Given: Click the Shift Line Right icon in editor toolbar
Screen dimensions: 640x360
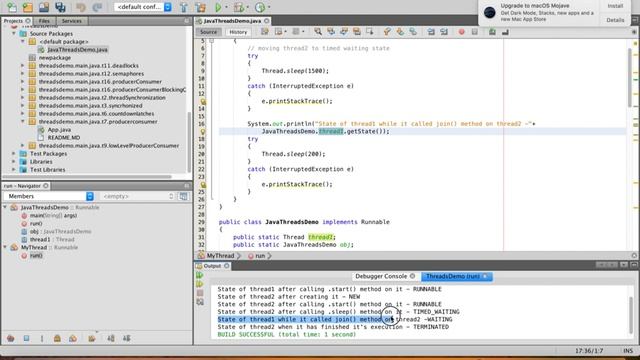Looking at the screenshot, I should coord(444,32).
